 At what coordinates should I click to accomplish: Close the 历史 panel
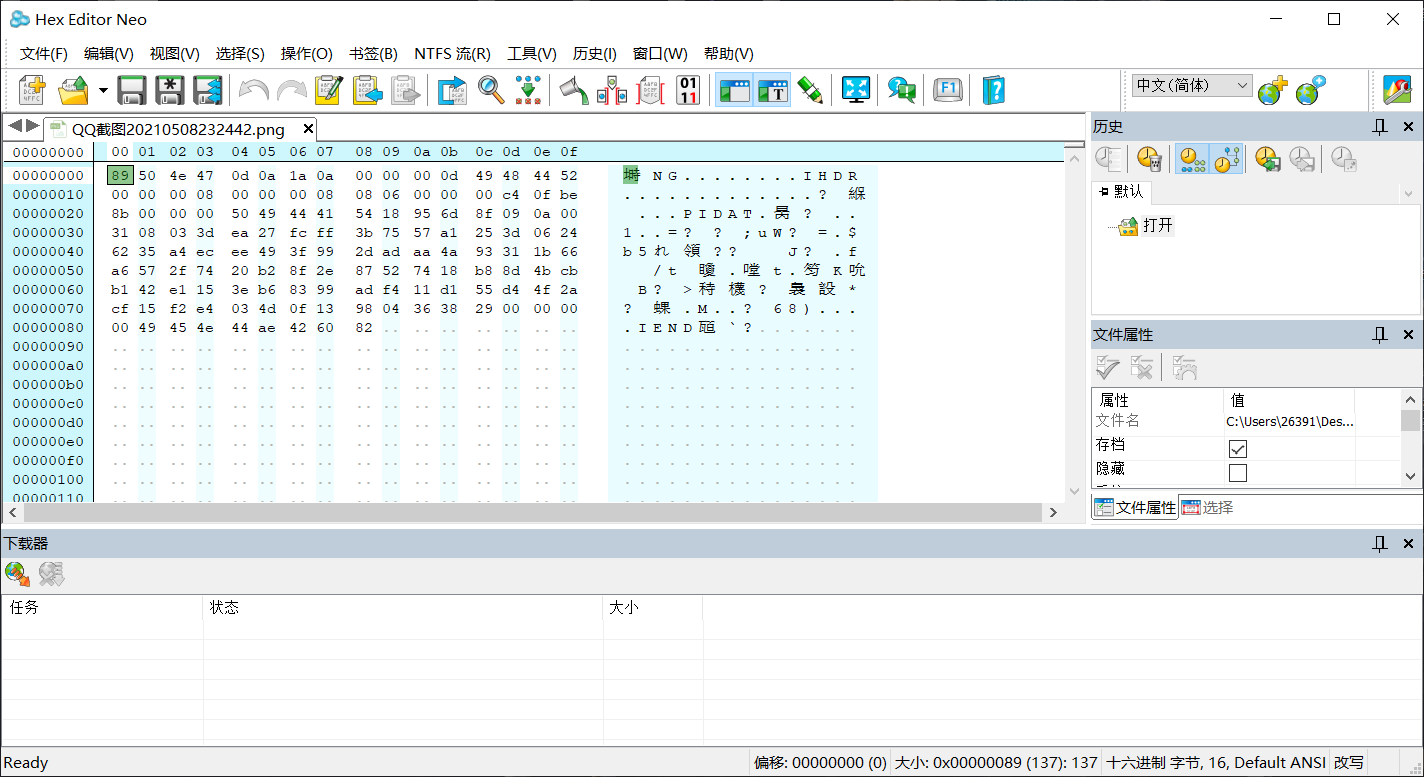[1408, 127]
